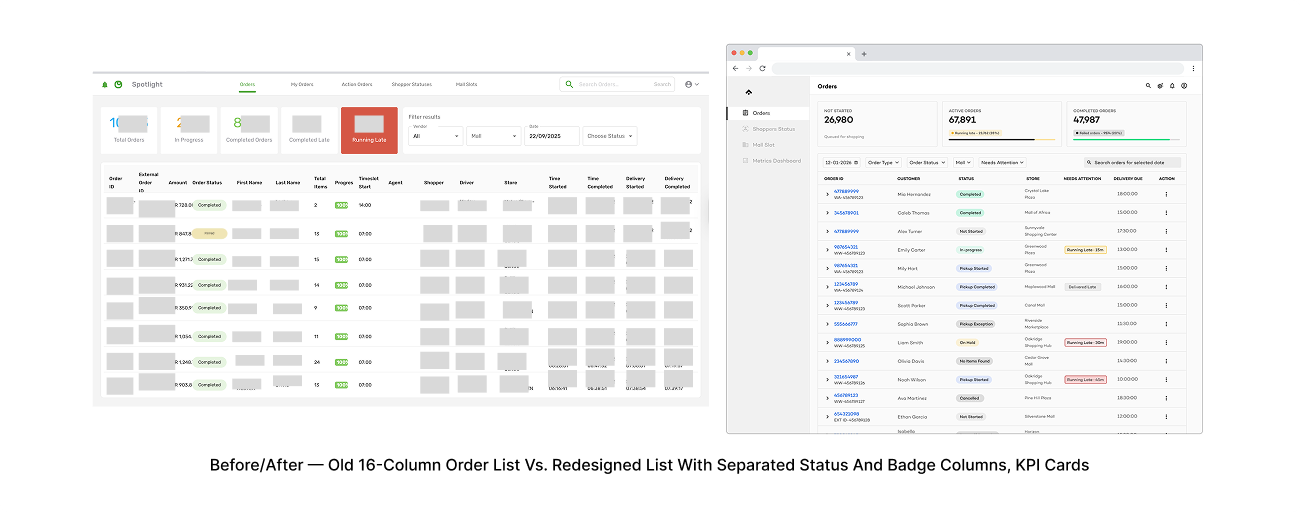Open the settings gear icon in redesigned header
Screen dimensions: 1301x512
point(1160,86)
